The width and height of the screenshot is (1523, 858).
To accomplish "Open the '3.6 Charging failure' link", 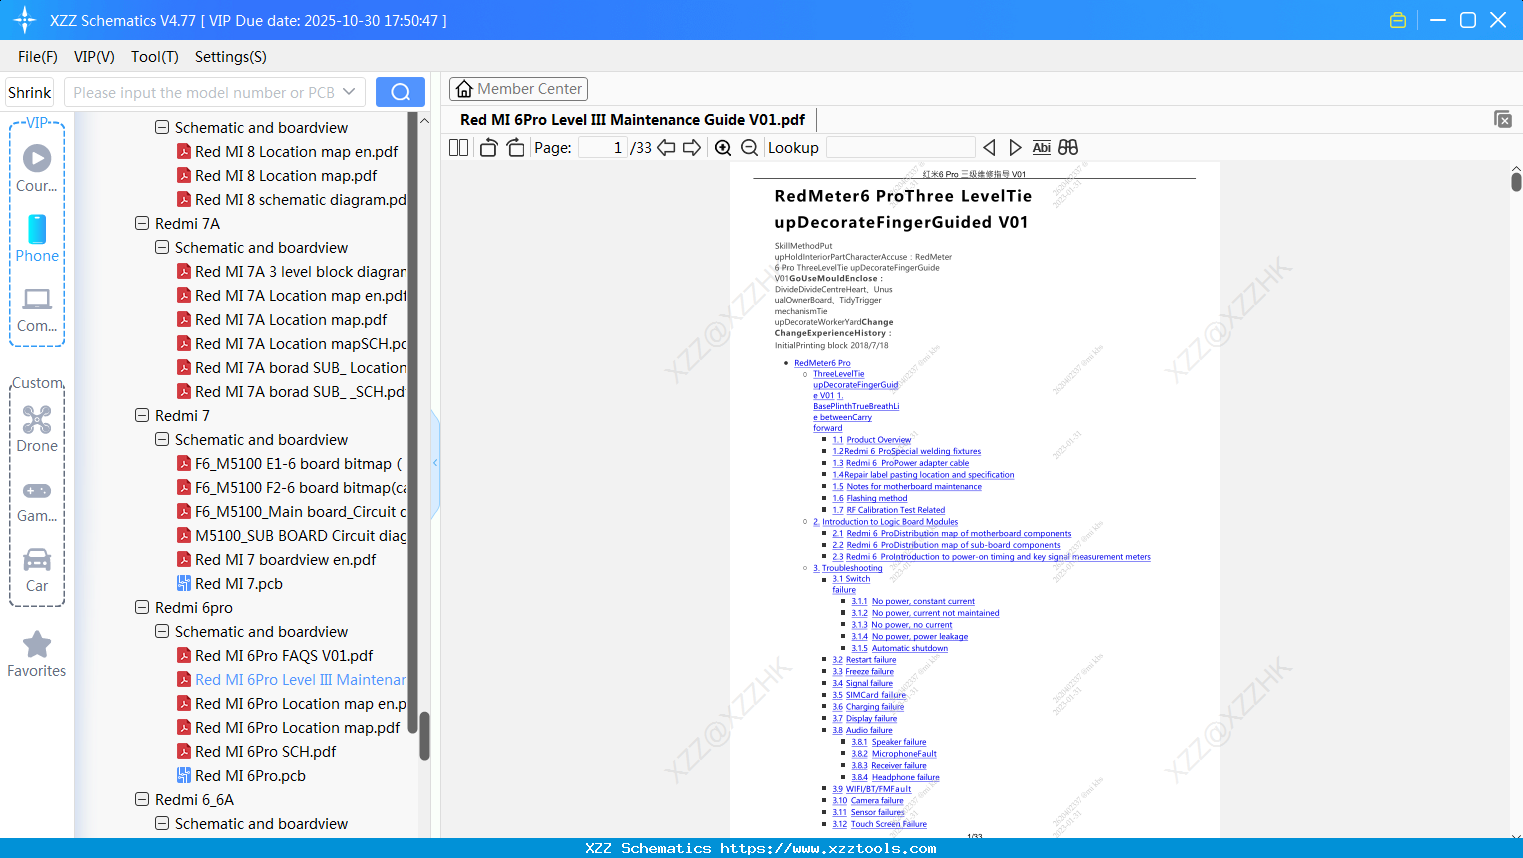I will [x=868, y=707].
